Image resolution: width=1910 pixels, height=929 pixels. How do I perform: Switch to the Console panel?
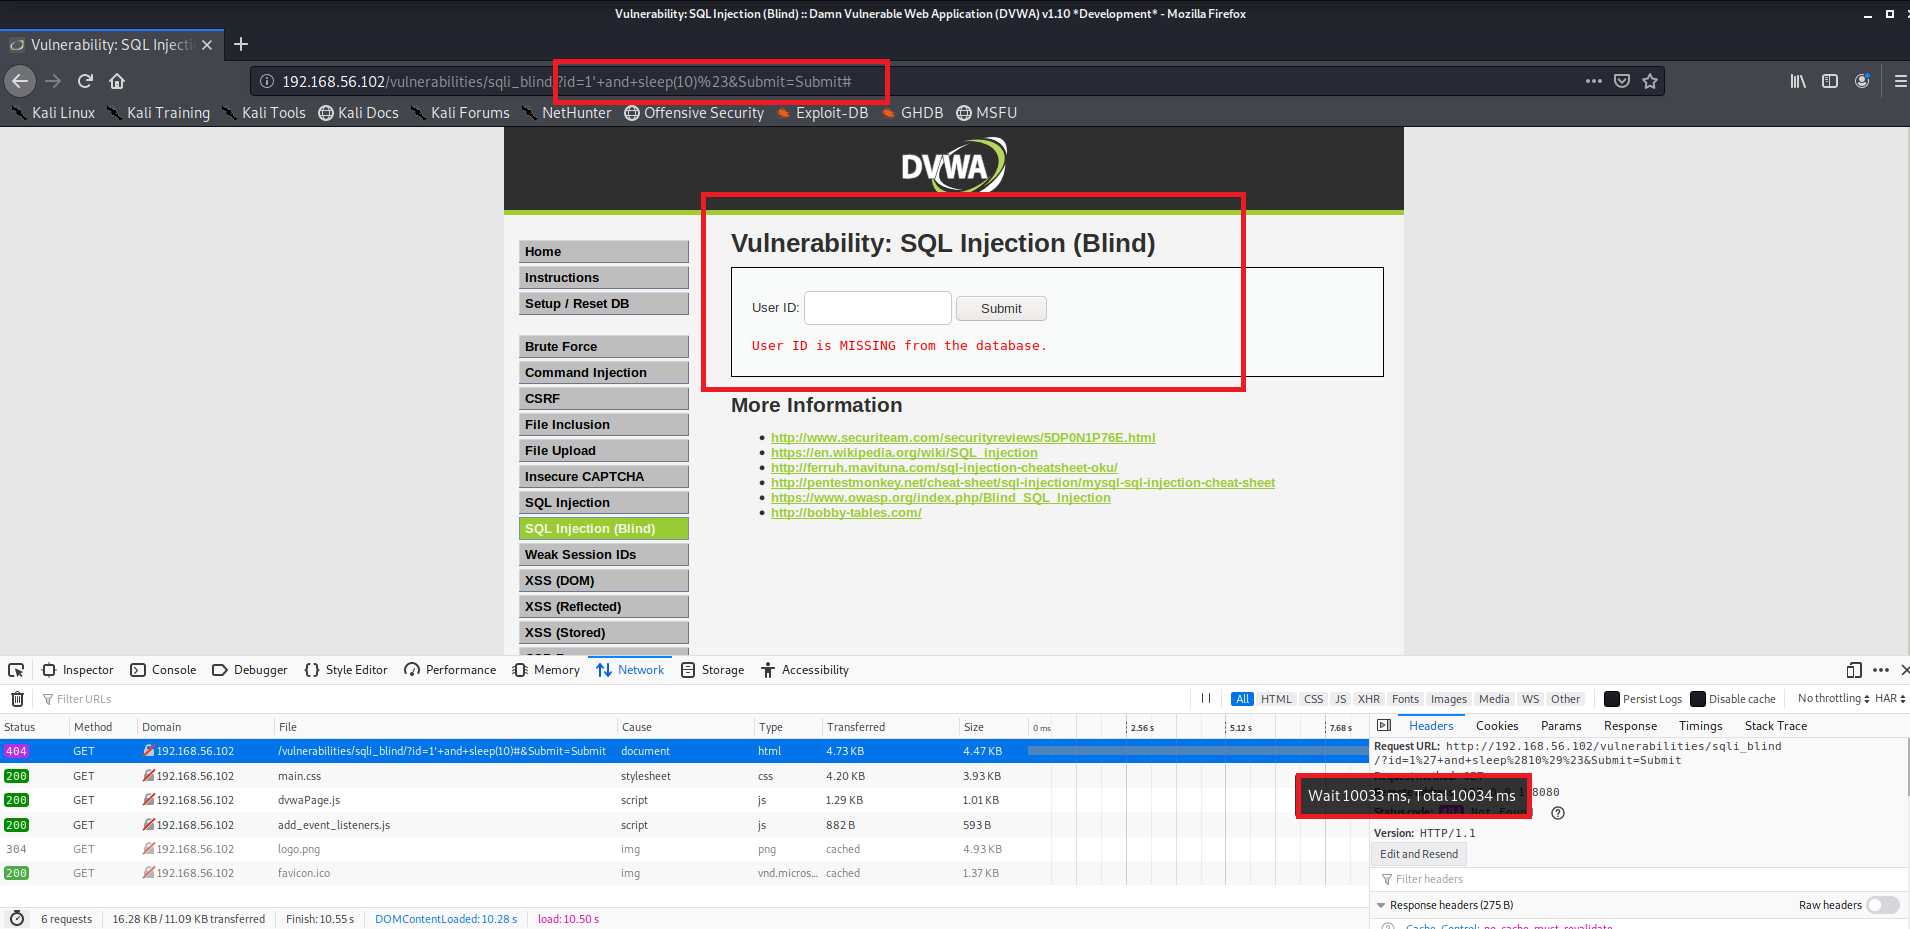[163, 670]
